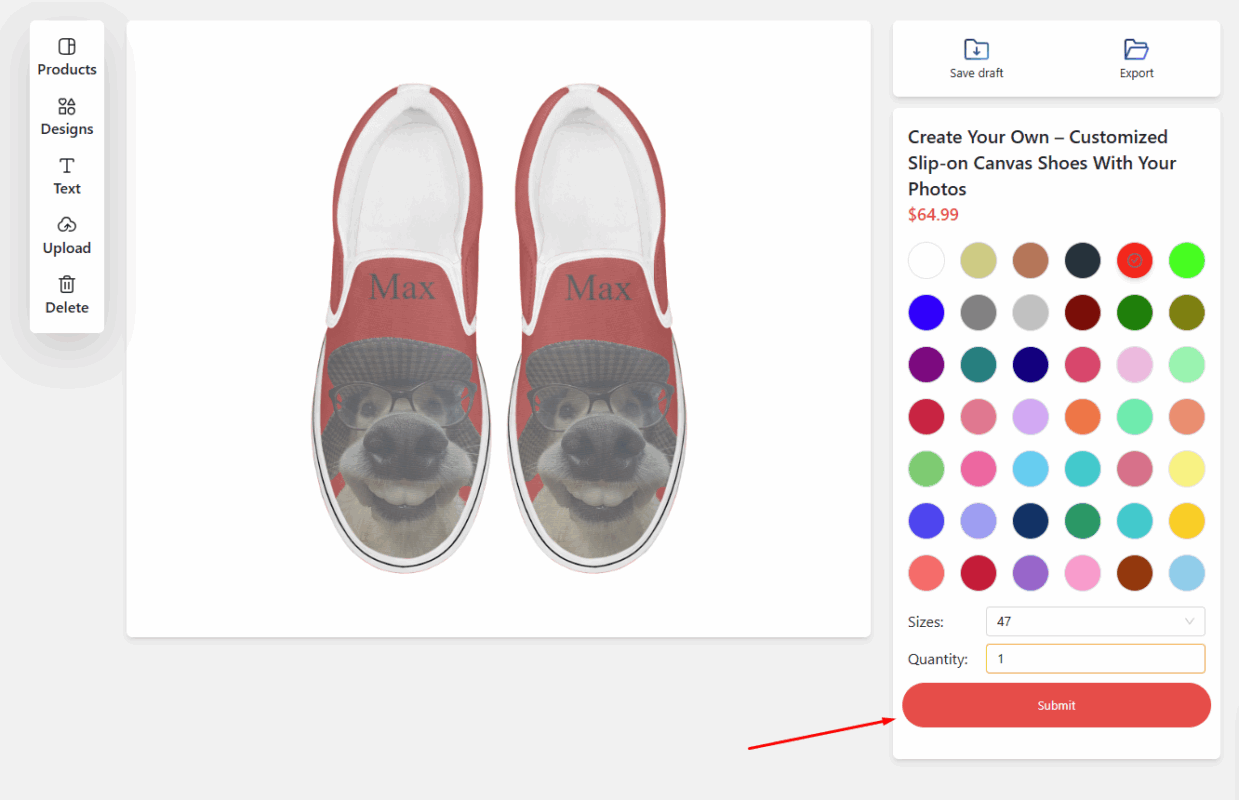Select the rust brown color swatch
This screenshot has height=800, width=1239.
[1134, 573]
